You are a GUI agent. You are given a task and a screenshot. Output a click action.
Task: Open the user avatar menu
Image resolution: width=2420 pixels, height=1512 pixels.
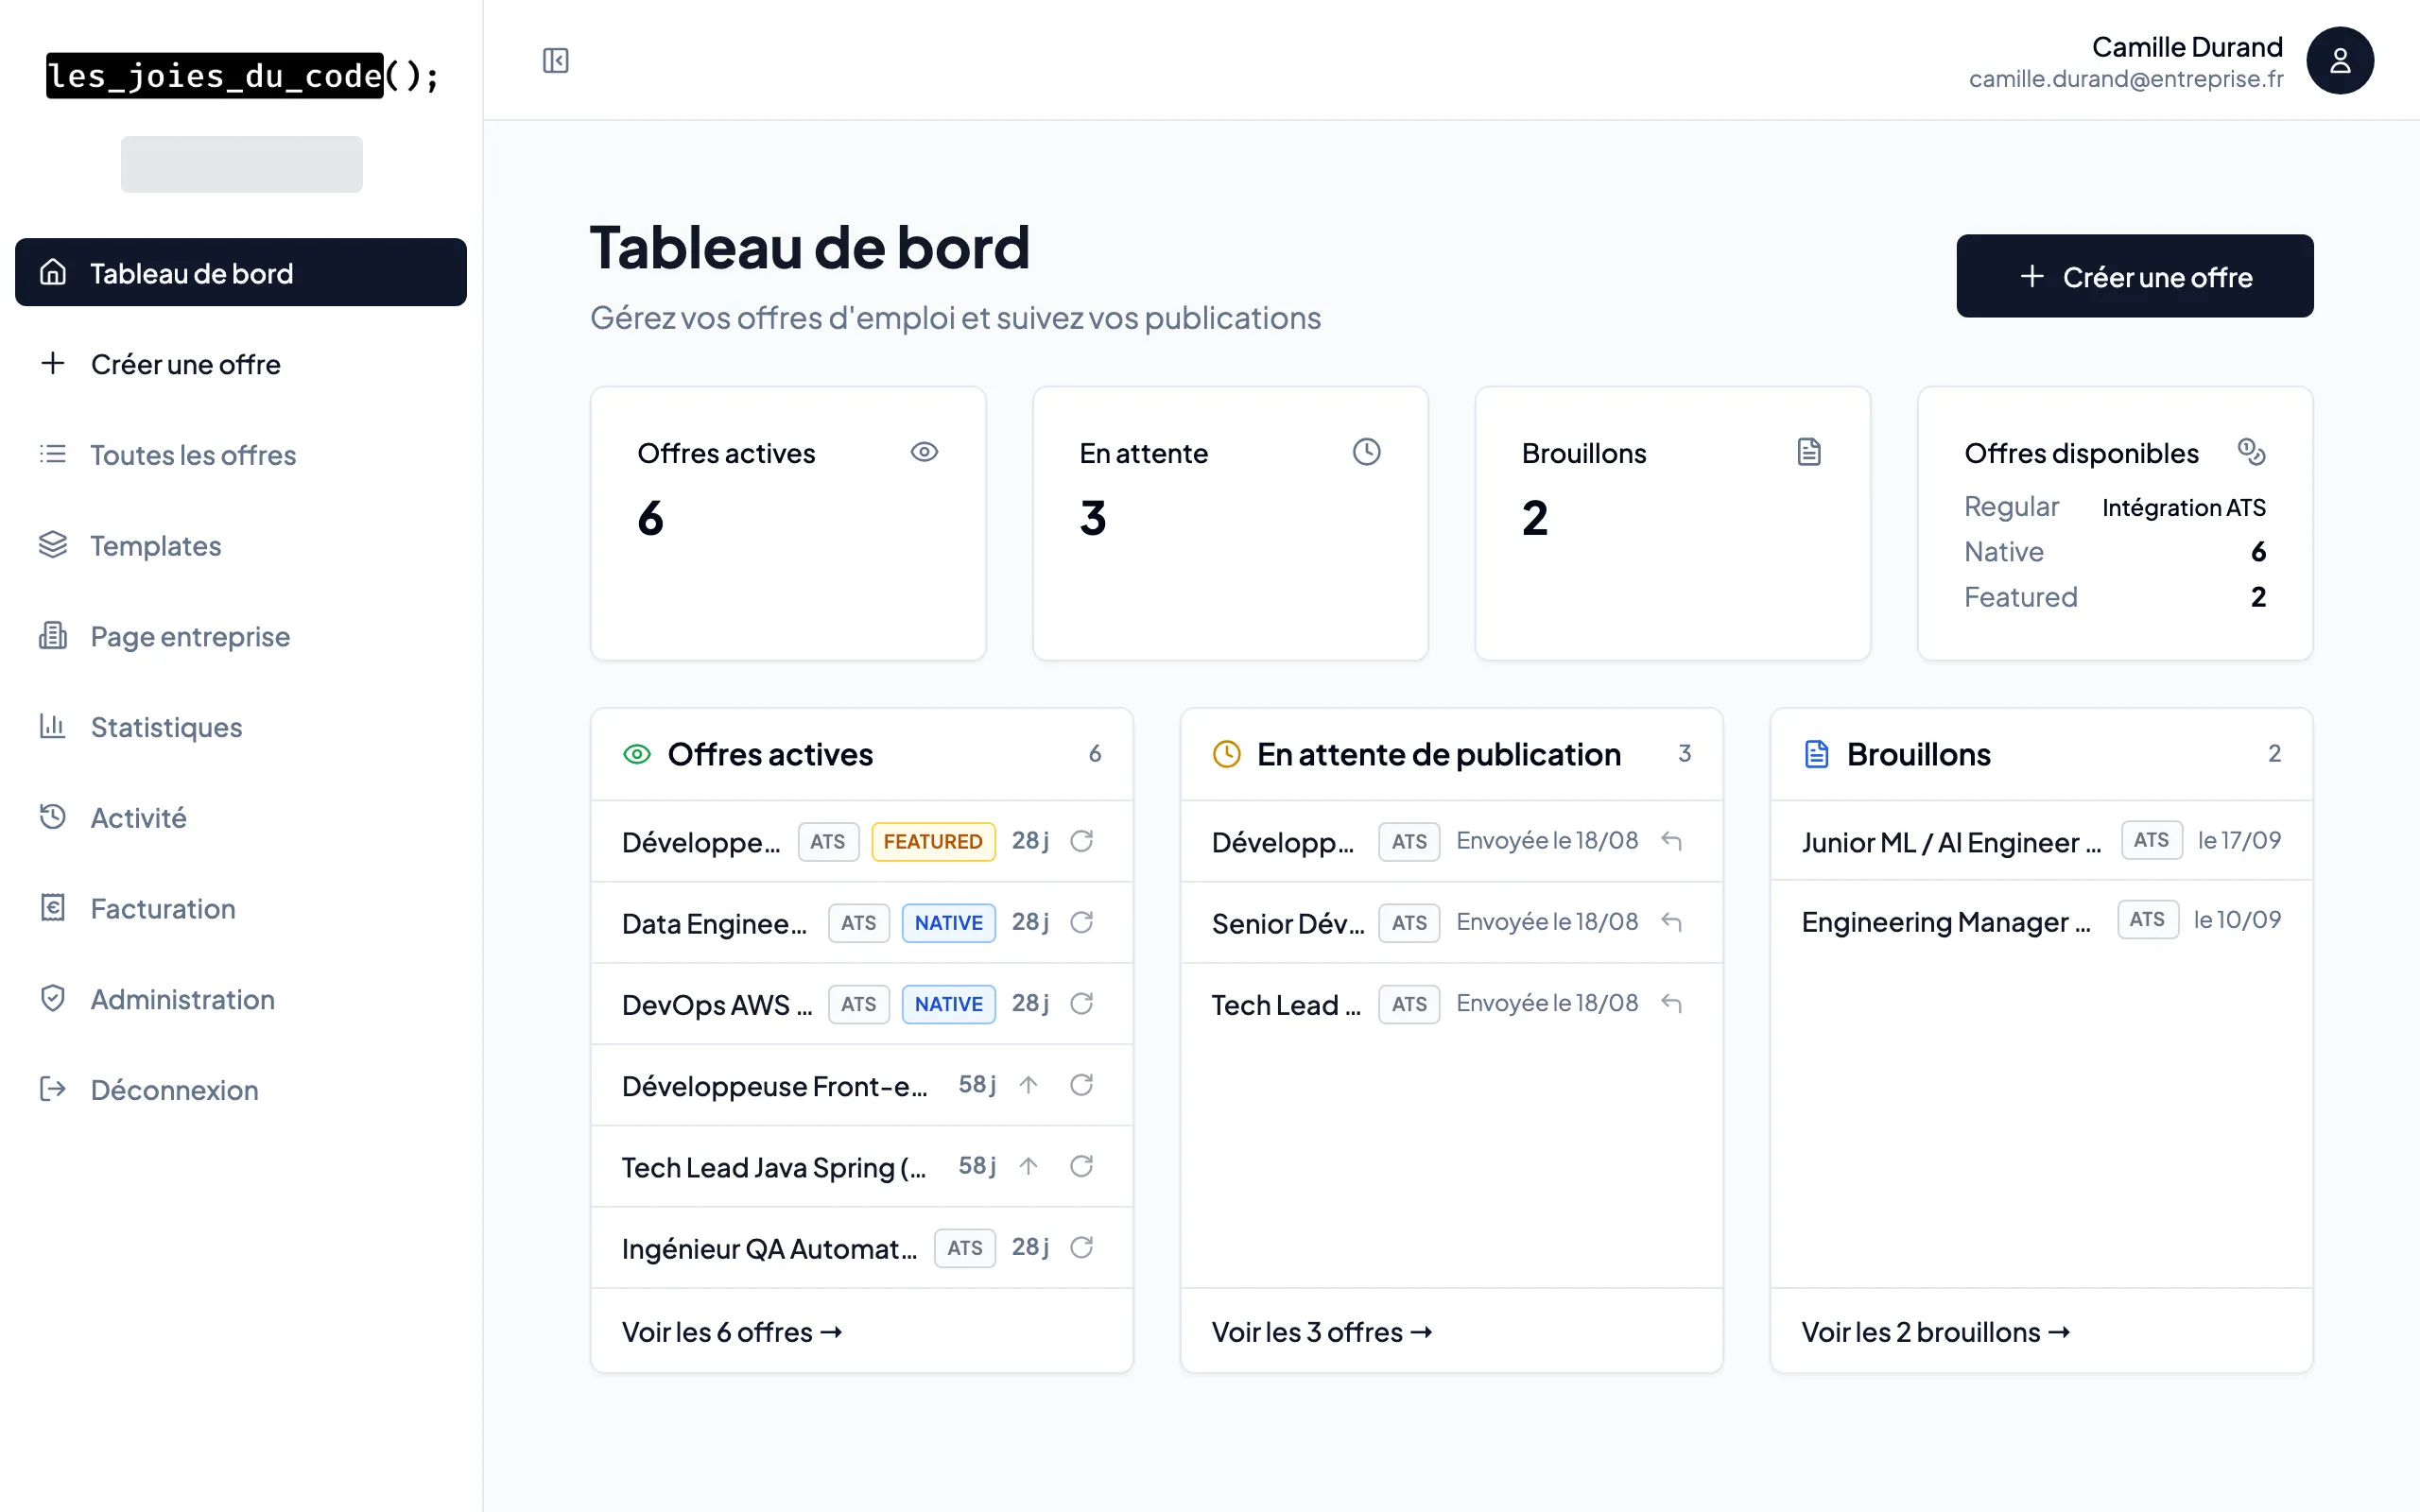2339,61
